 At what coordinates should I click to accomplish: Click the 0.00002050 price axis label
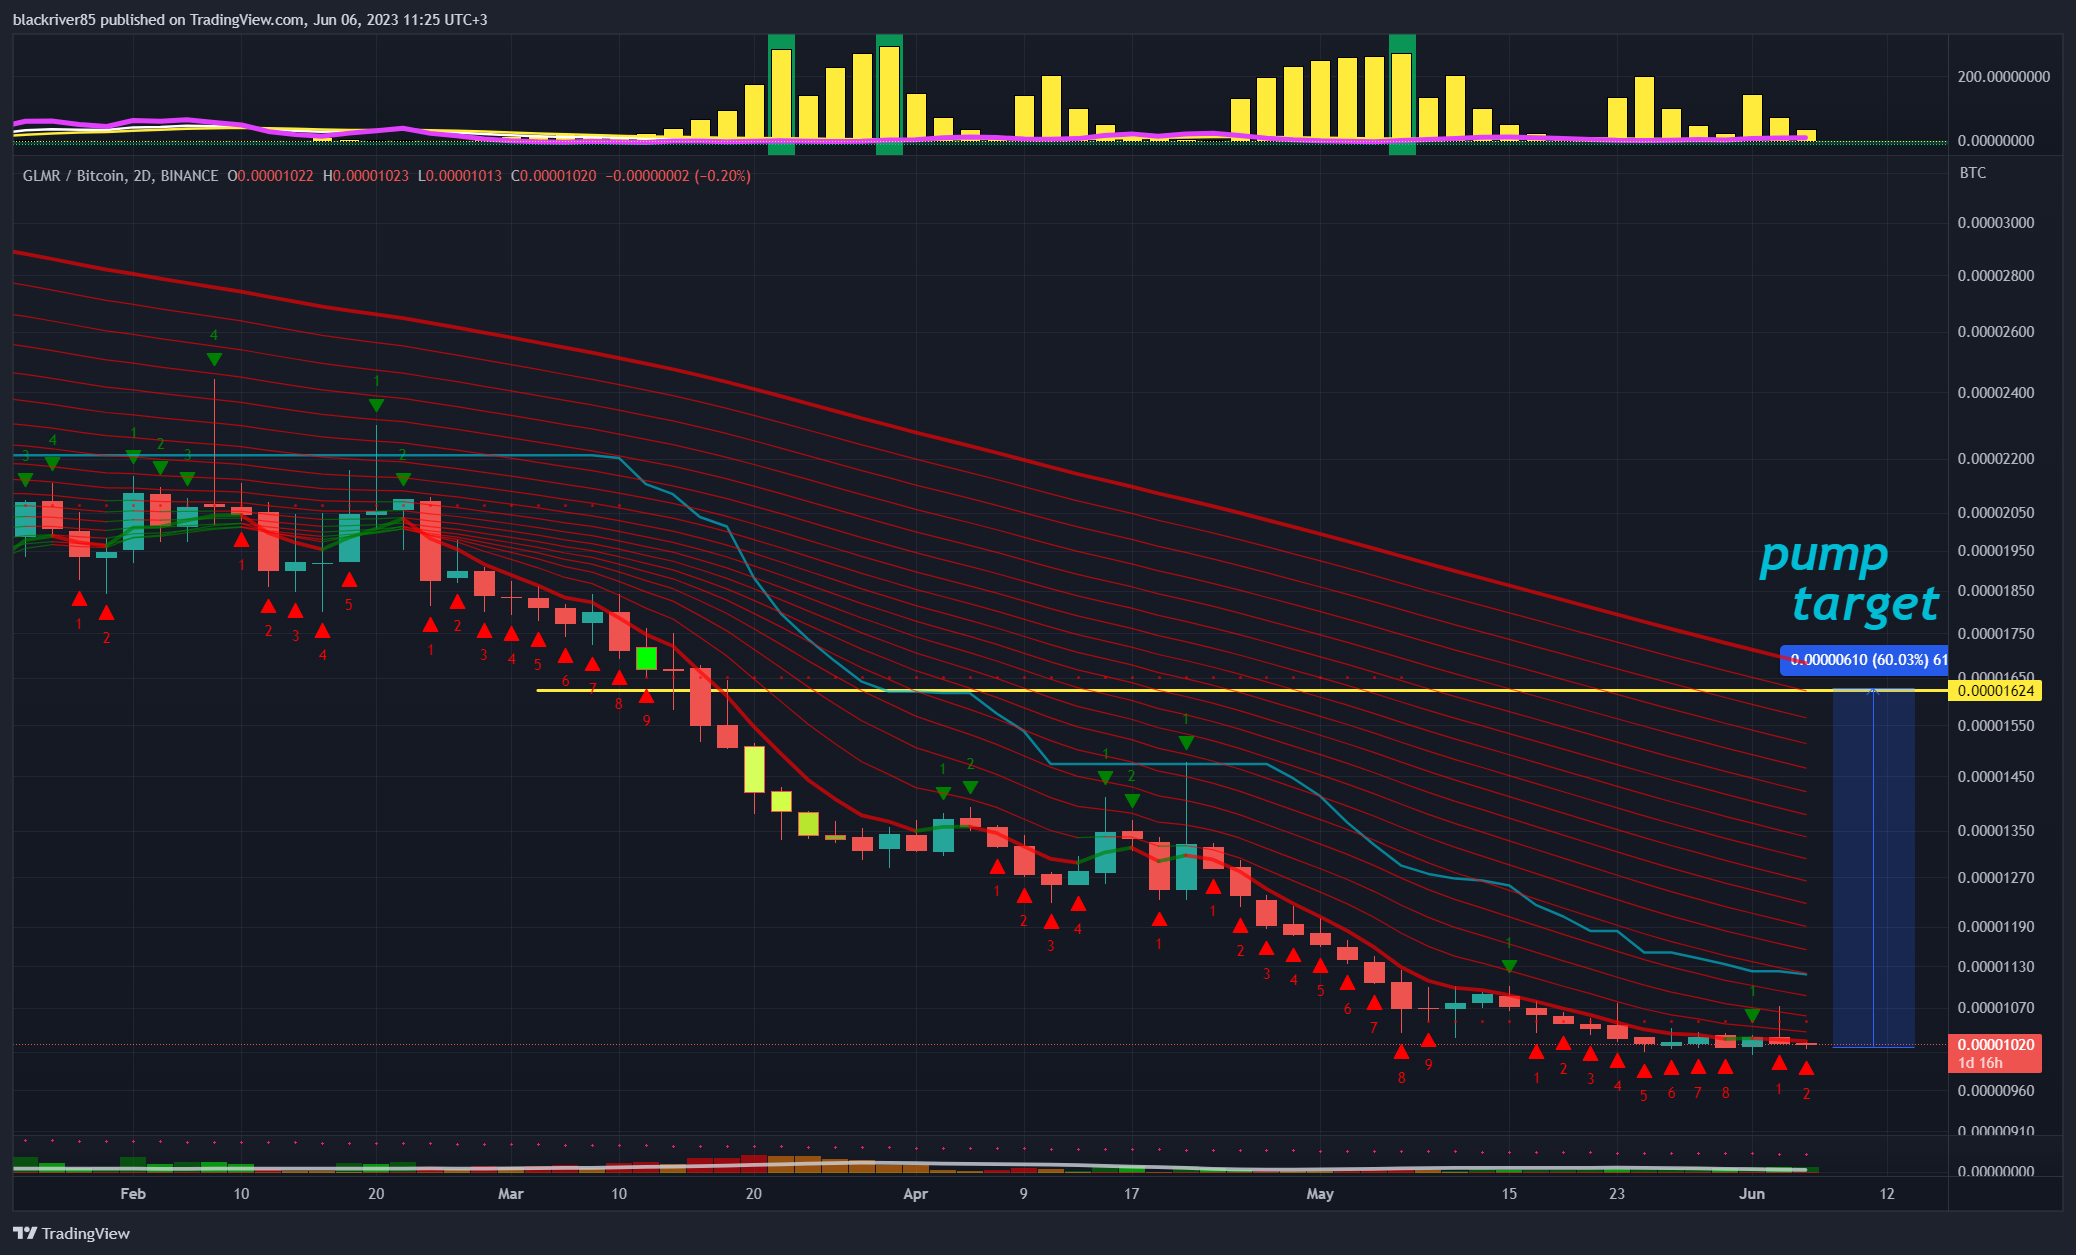1995,513
